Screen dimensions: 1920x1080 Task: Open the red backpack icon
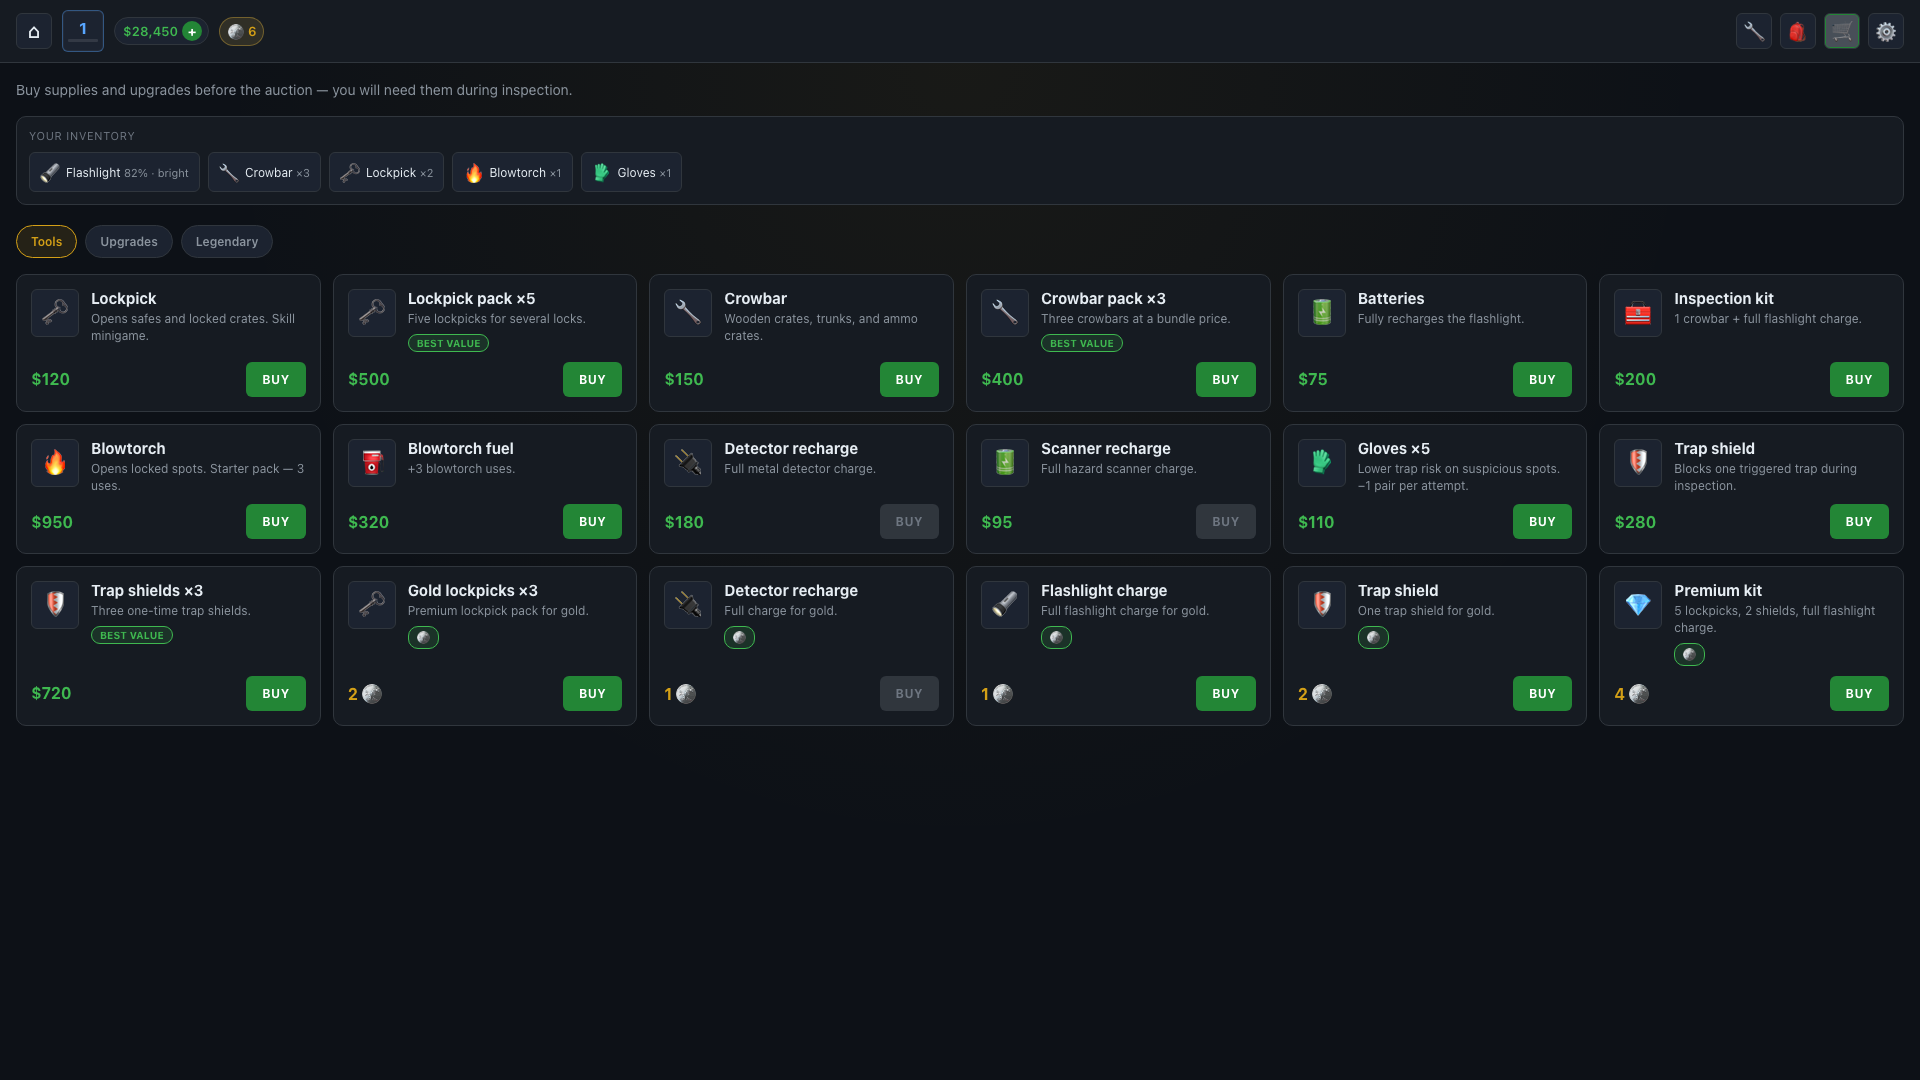click(1798, 32)
